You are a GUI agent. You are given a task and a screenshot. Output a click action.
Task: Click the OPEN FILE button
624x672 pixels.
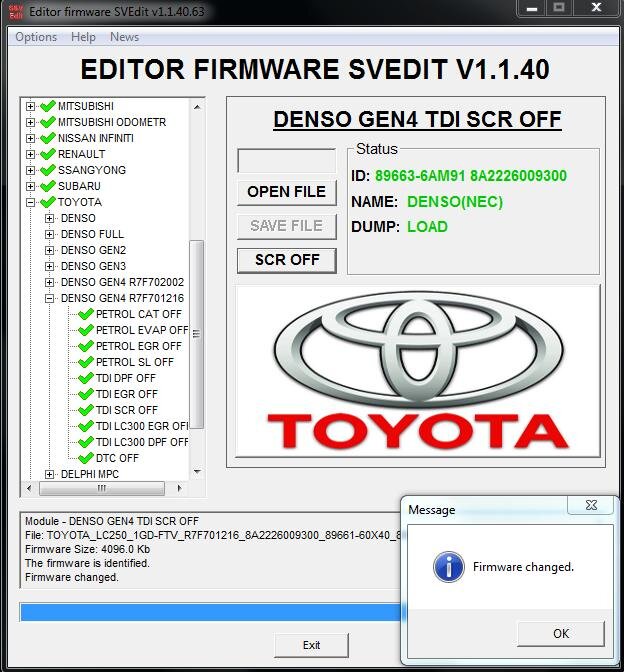(x=287, y=192)
